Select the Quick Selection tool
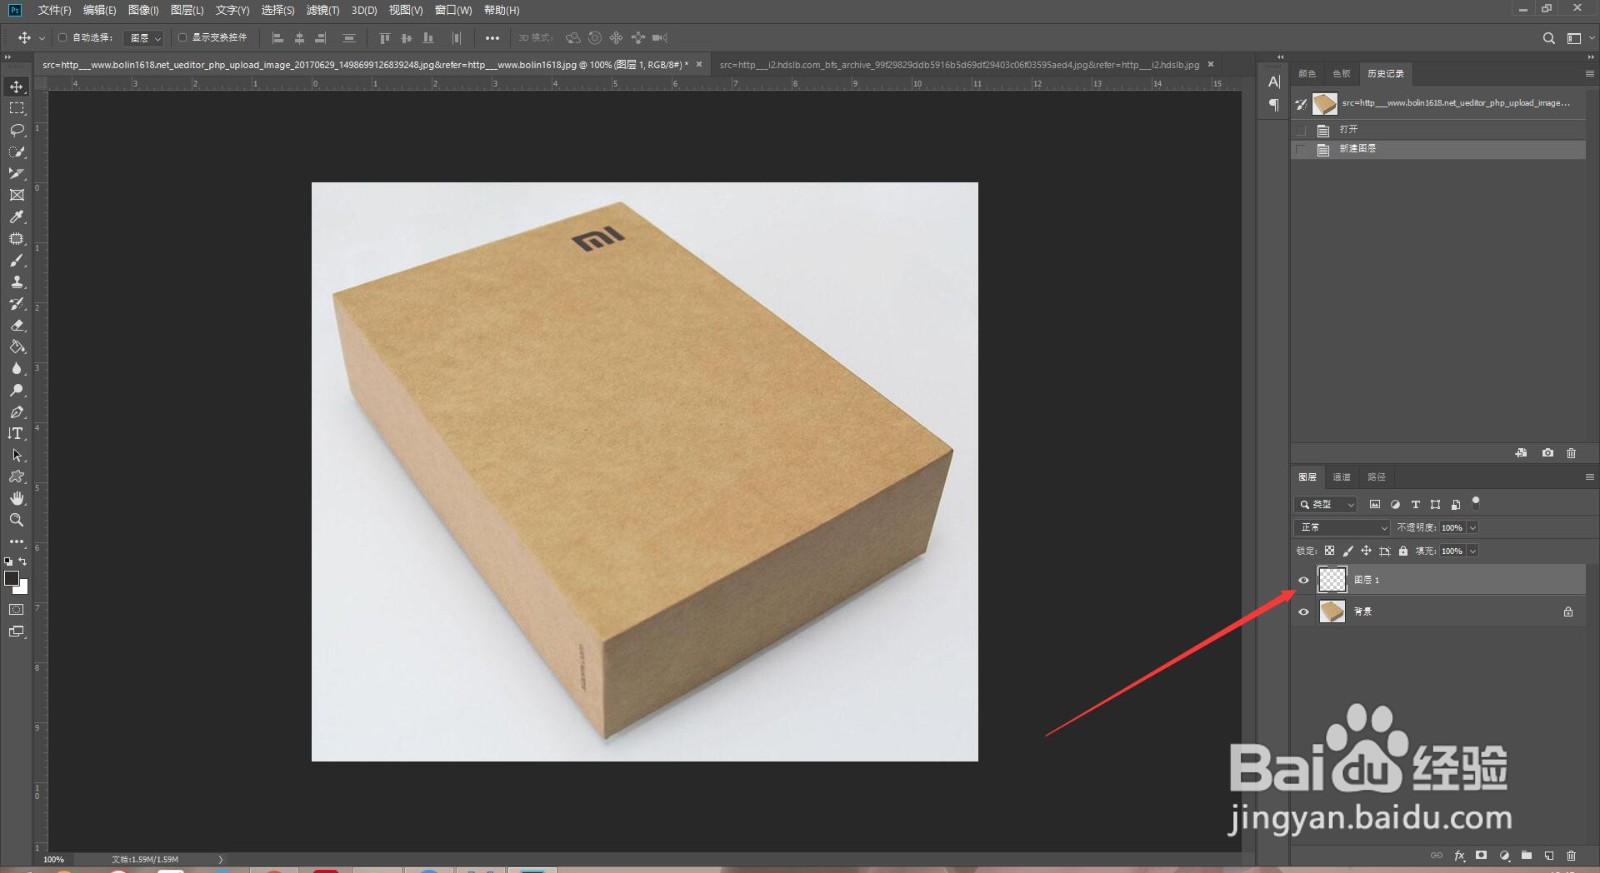Image resolution: width=1600 pixels, height=873 pixels. [17, 152]
